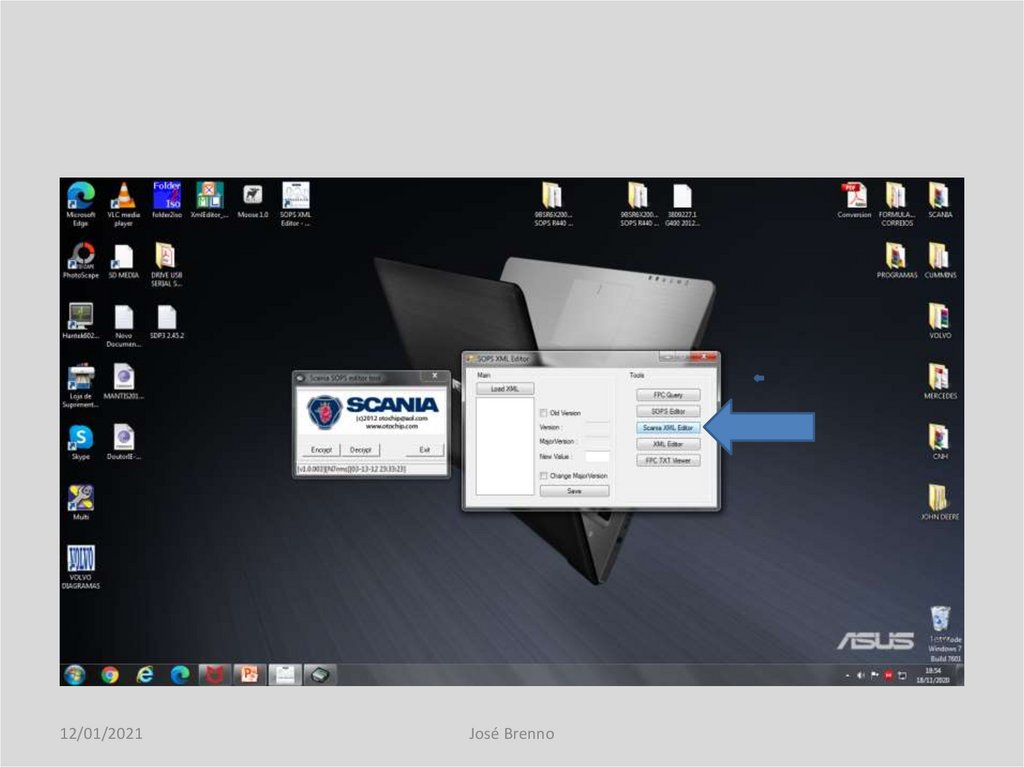
Task: Click the volume icon in system tray
Action: click(861, 675)
